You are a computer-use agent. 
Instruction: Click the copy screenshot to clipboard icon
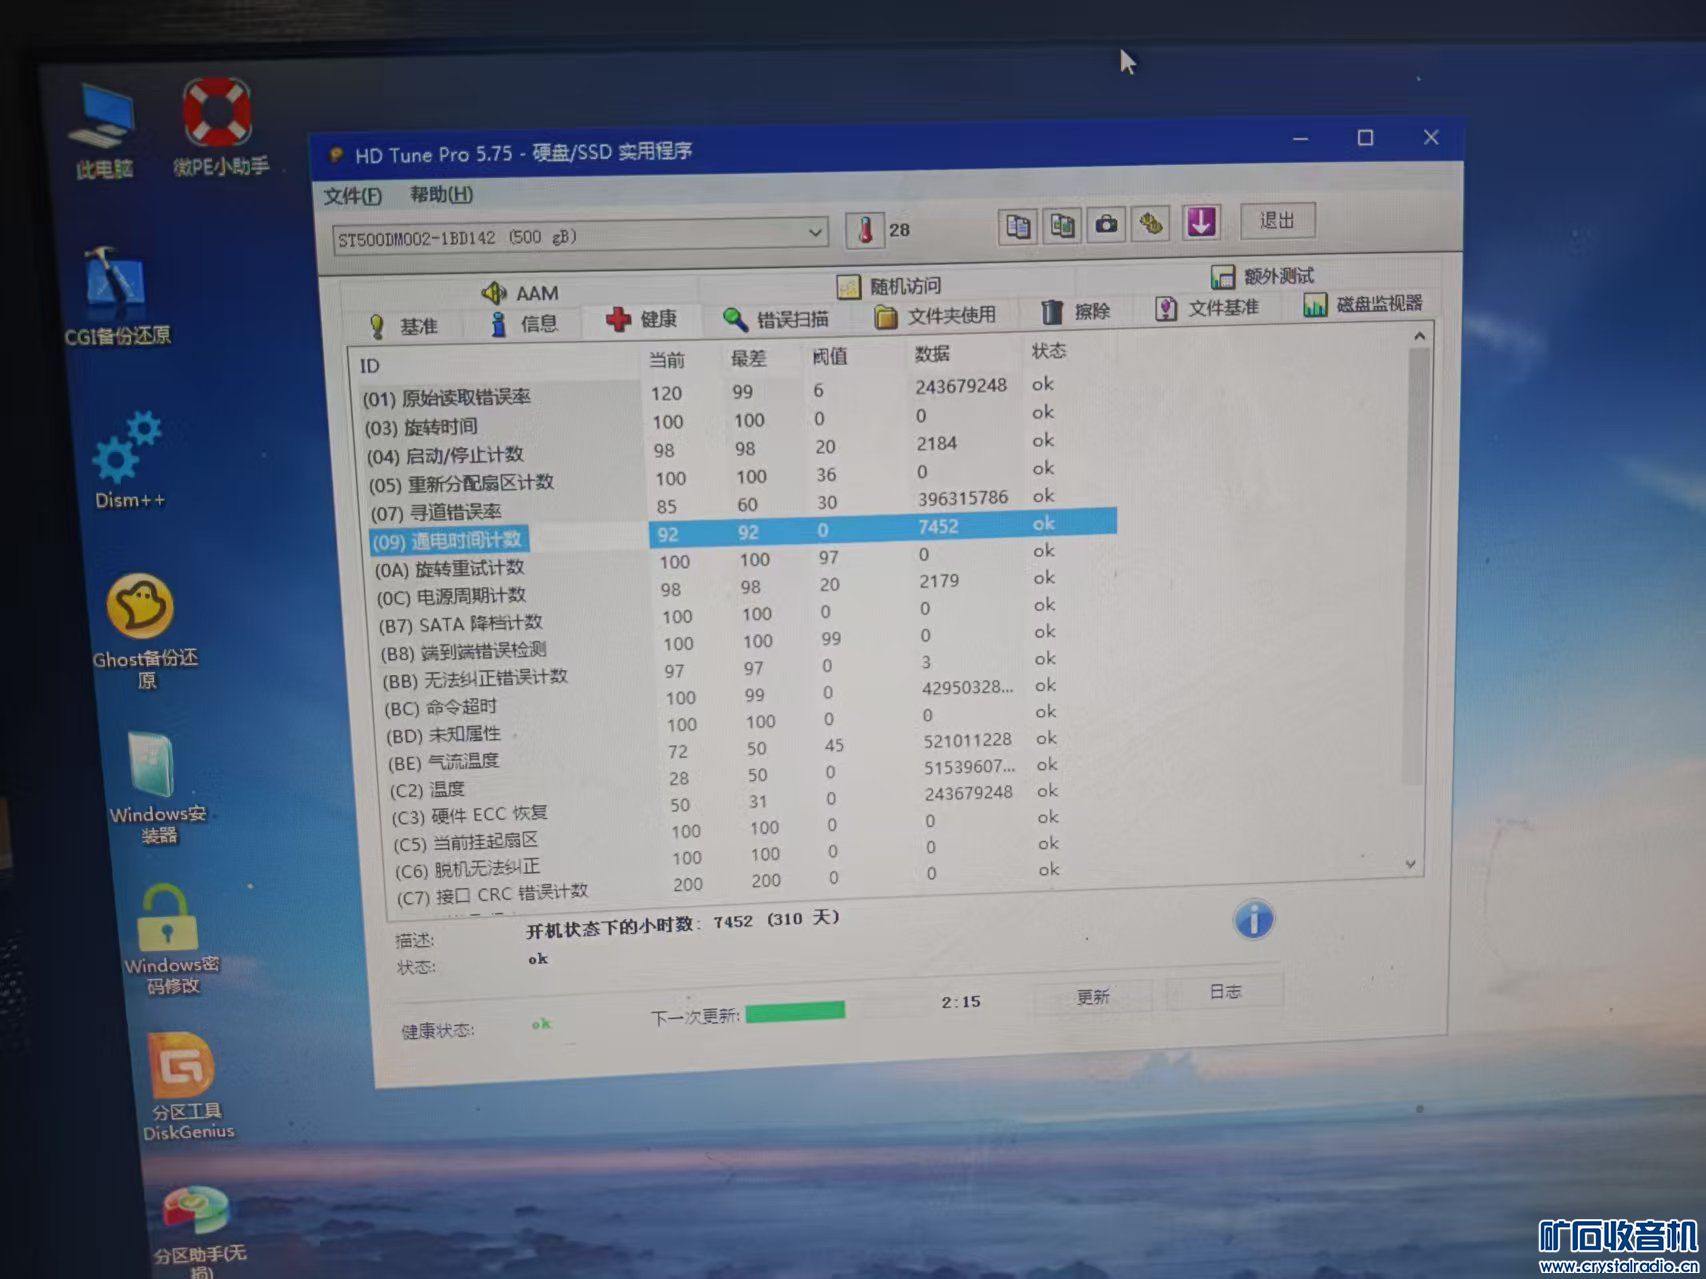click(1062, 225)
